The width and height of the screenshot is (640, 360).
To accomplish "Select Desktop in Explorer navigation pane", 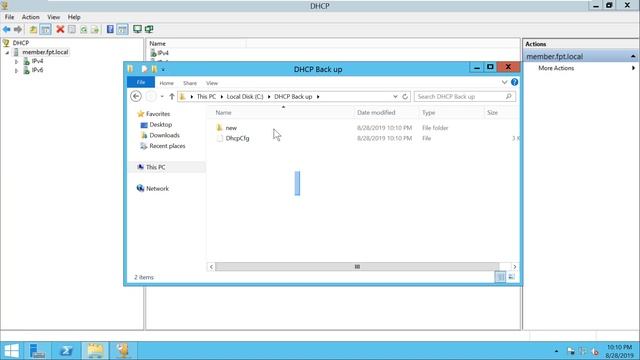I will 160,124.
